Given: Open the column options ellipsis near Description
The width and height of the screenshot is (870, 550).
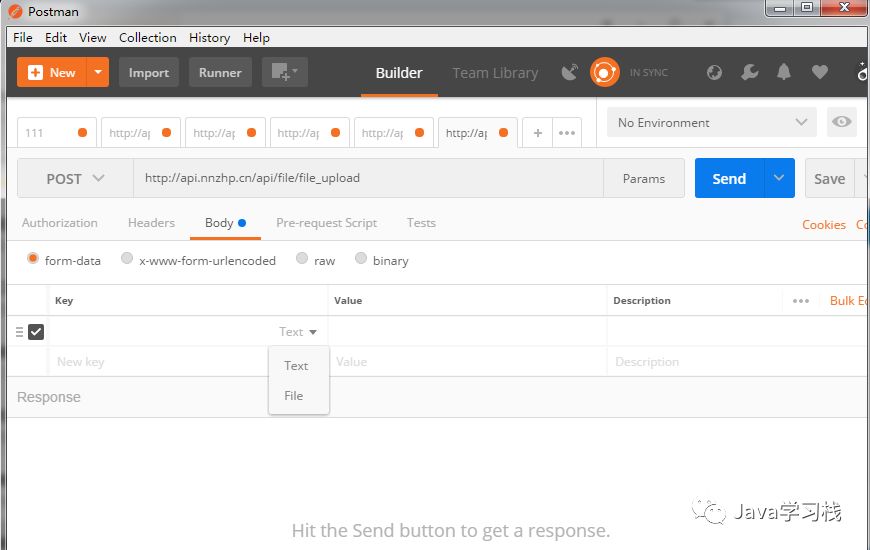Looking at the screenshot, I should [801, 301].
